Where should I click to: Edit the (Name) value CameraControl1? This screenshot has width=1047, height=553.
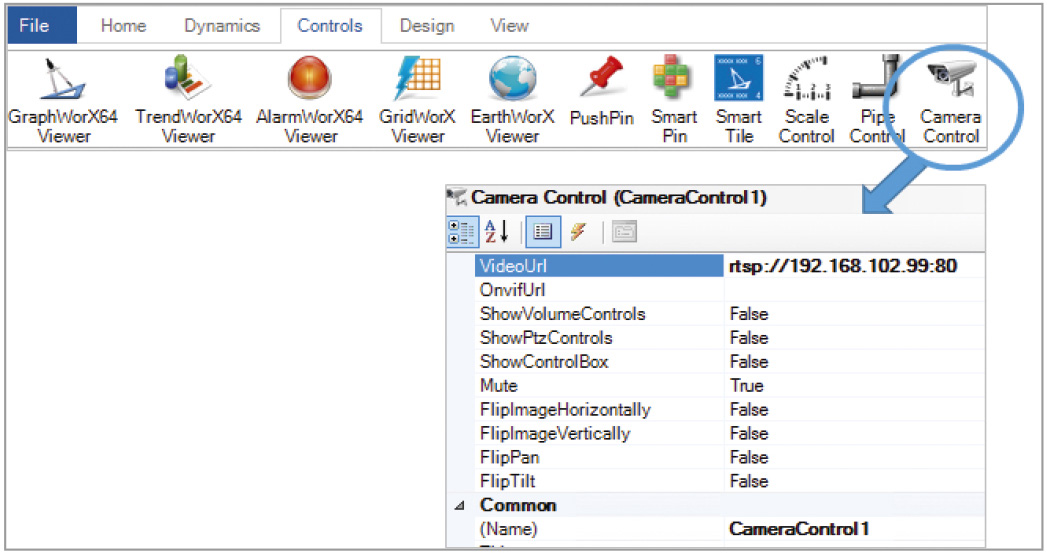click(x=854, y=529)
